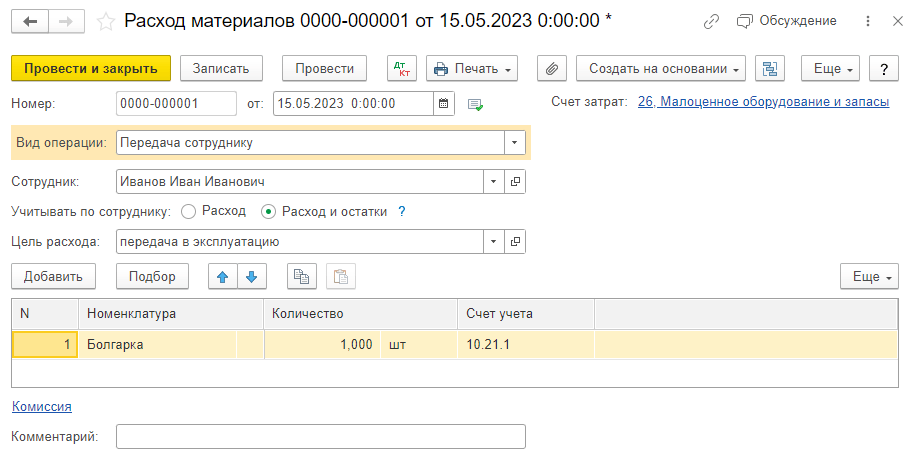Click the back navigation arrow
The height and width of the screenshot is (459, 918).
click(30, 21)
